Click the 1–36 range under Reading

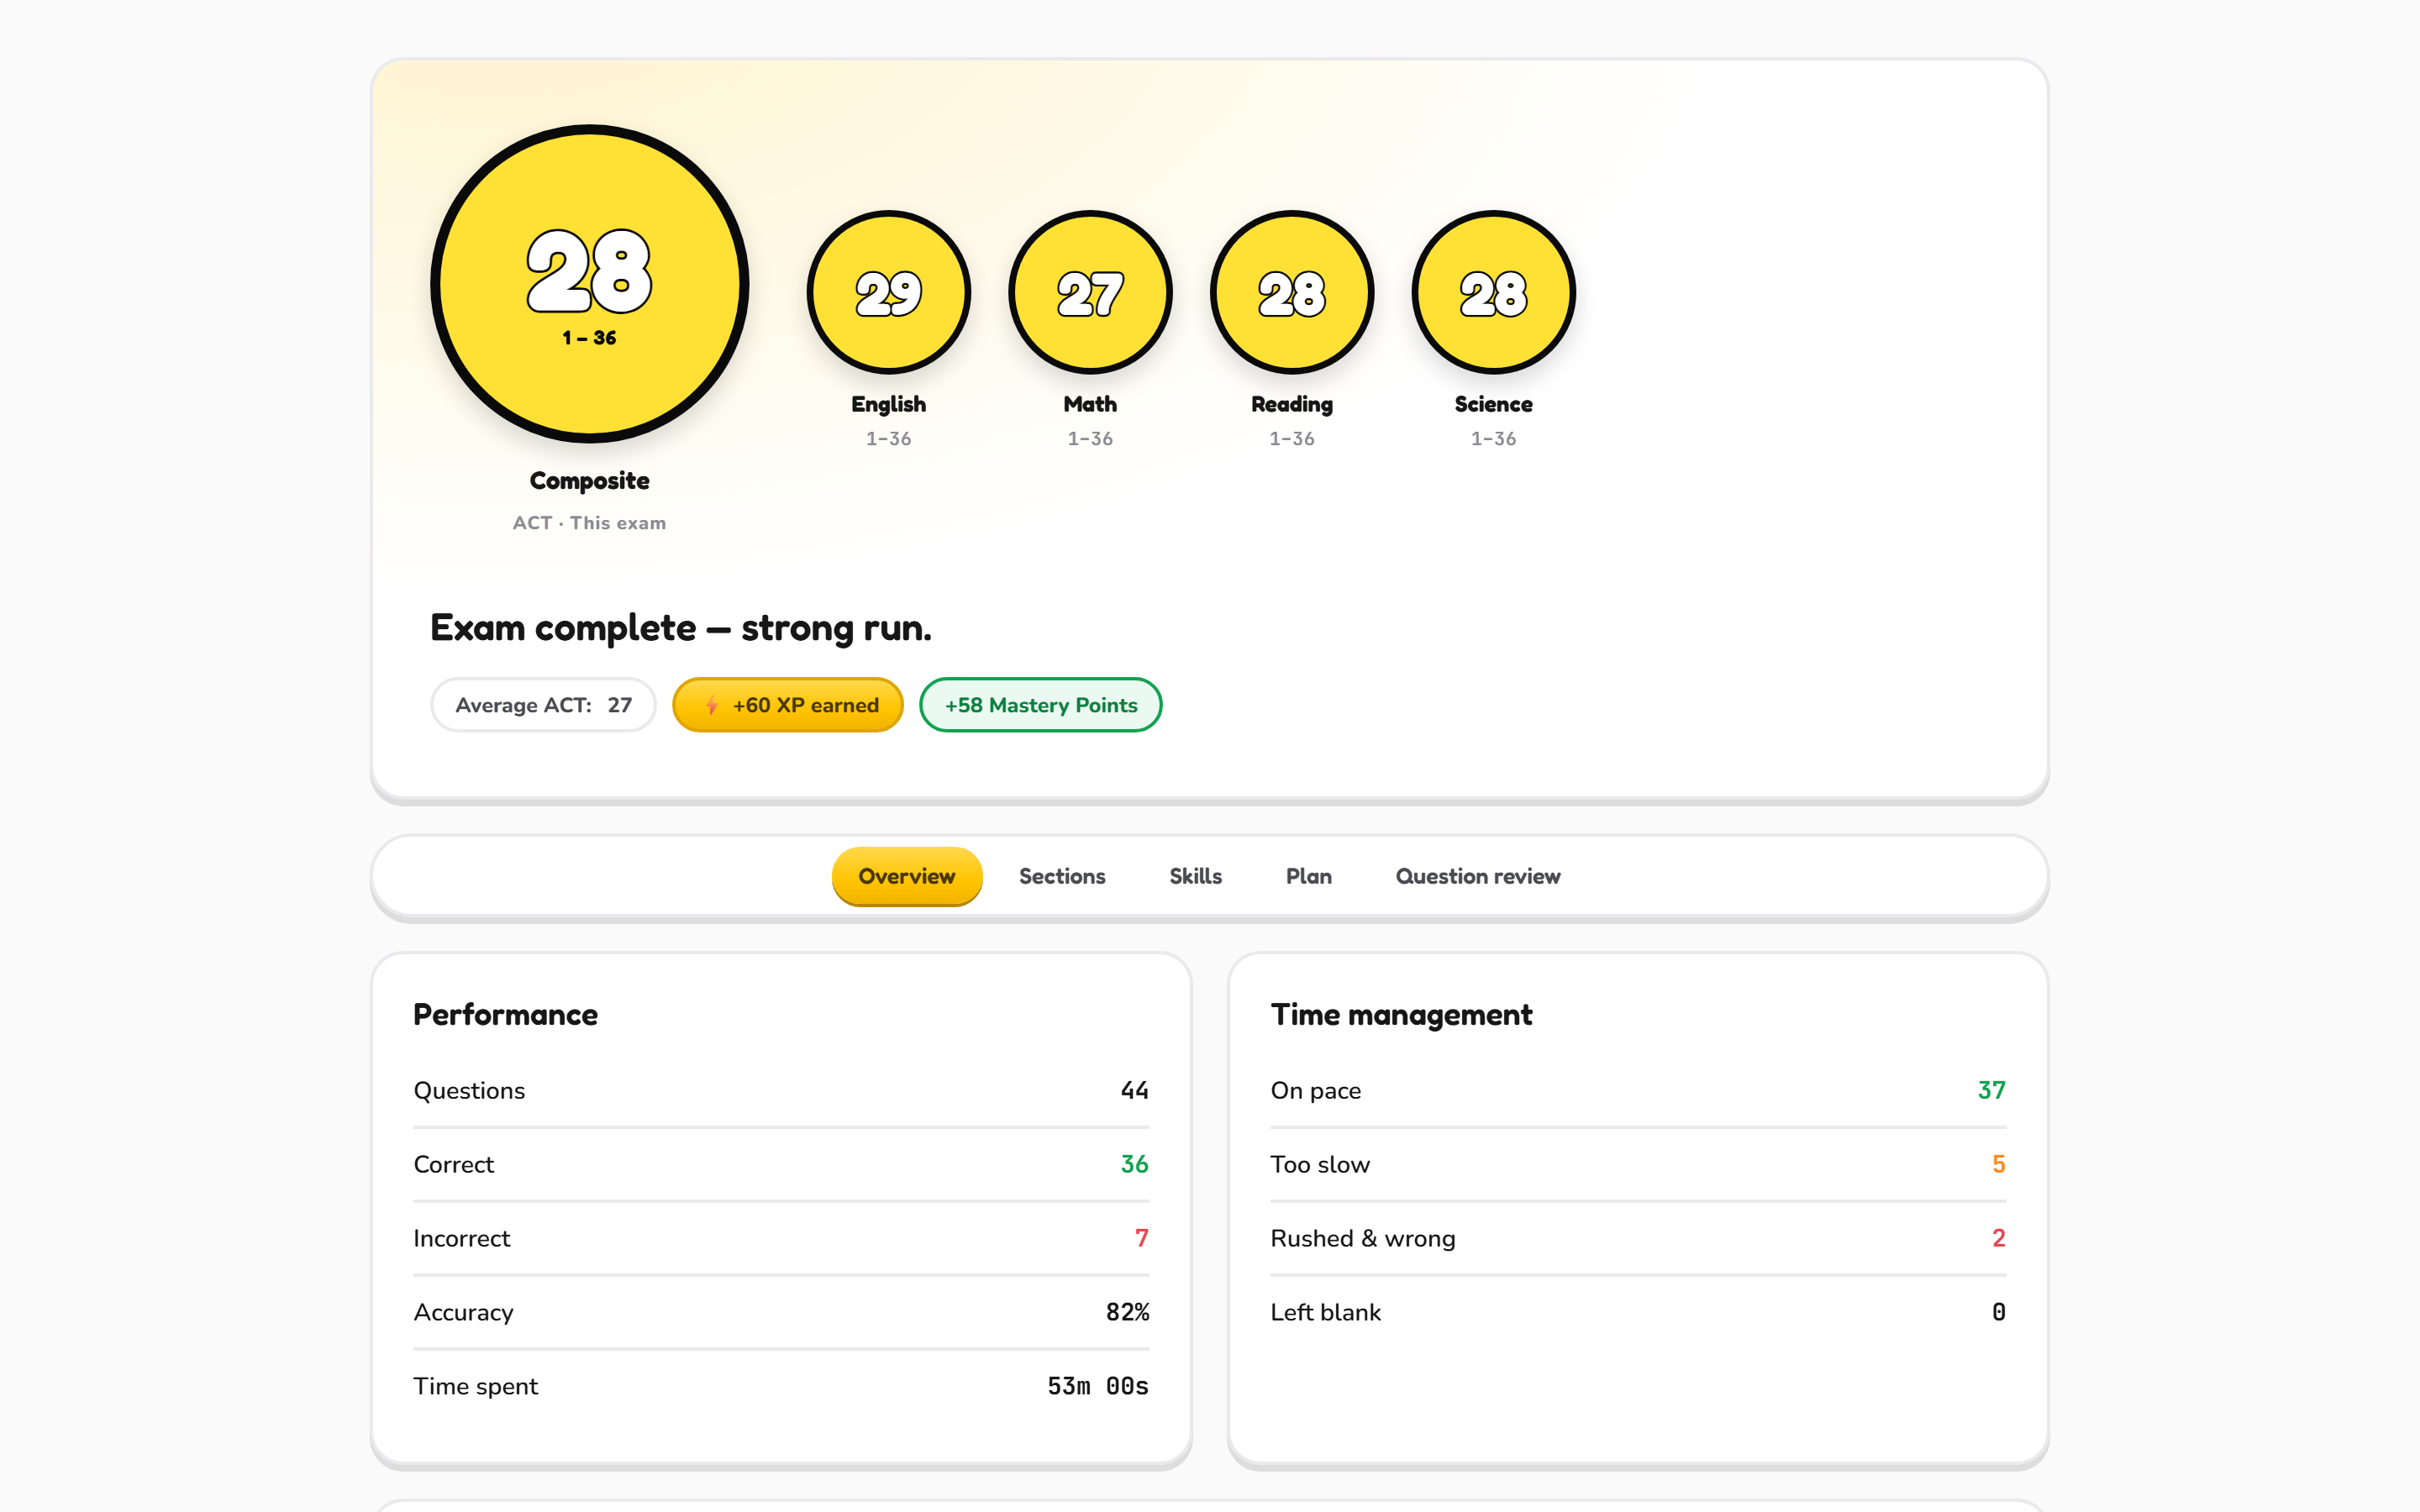[1292, 439]
